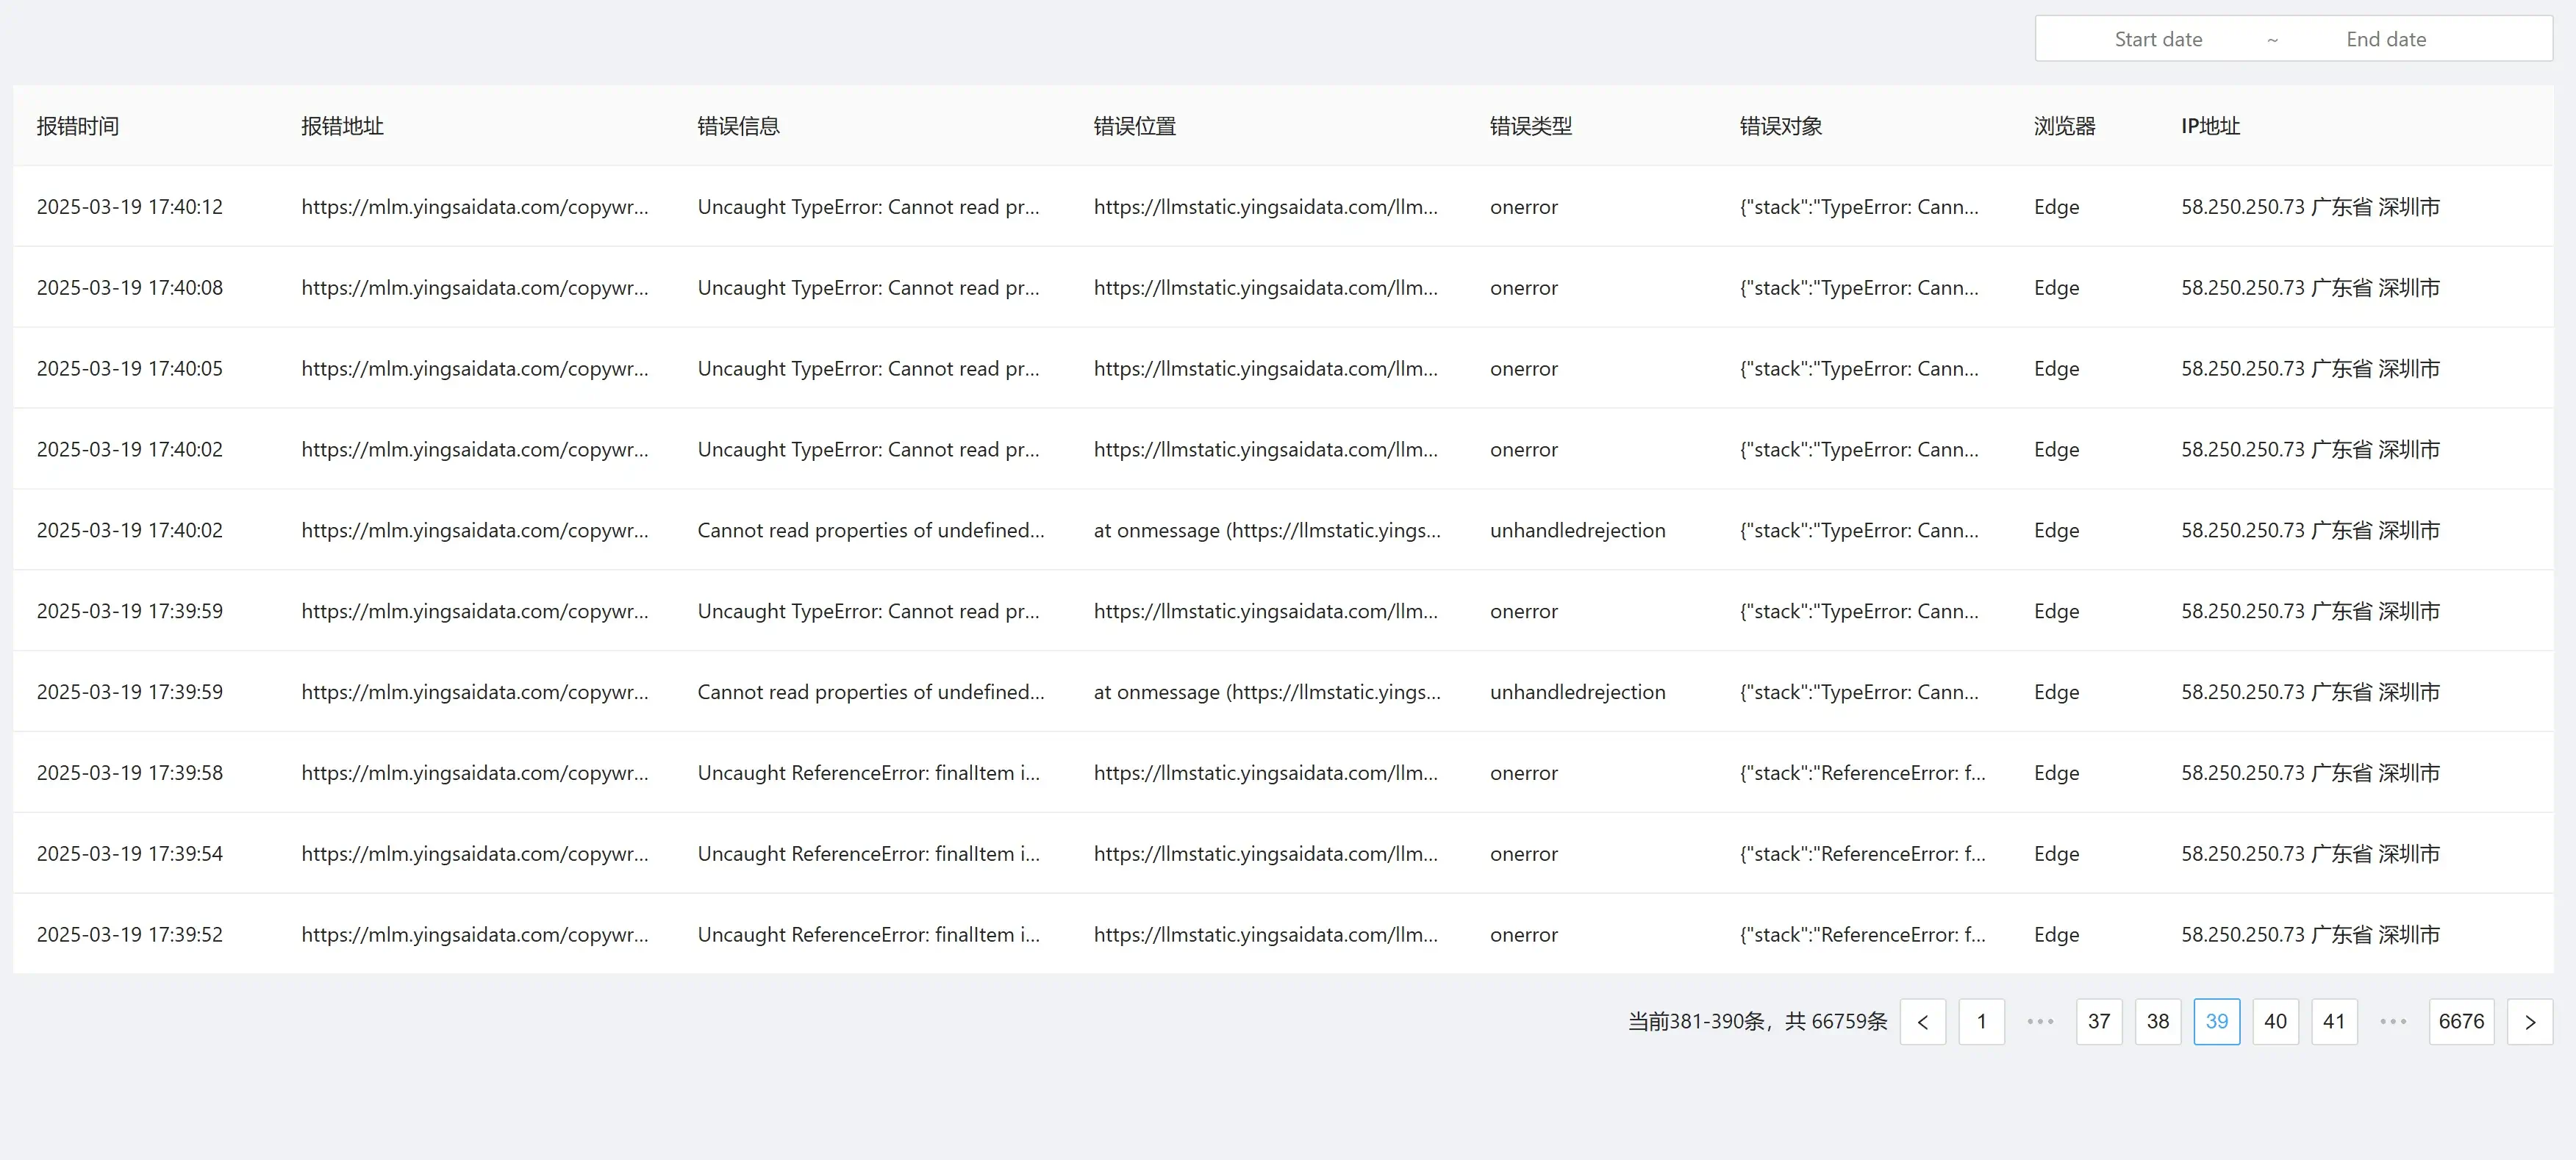
Task: Open page 37 in pagination
Action: click(x=2099, y=1021)
